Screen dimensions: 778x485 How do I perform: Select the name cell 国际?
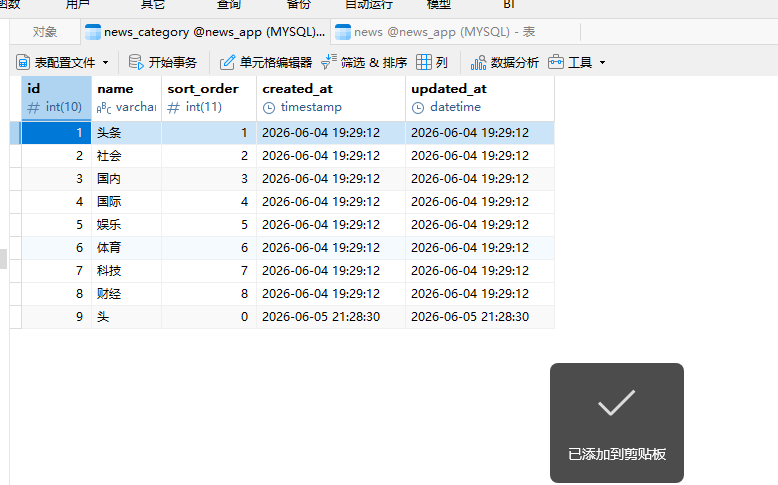127,202
